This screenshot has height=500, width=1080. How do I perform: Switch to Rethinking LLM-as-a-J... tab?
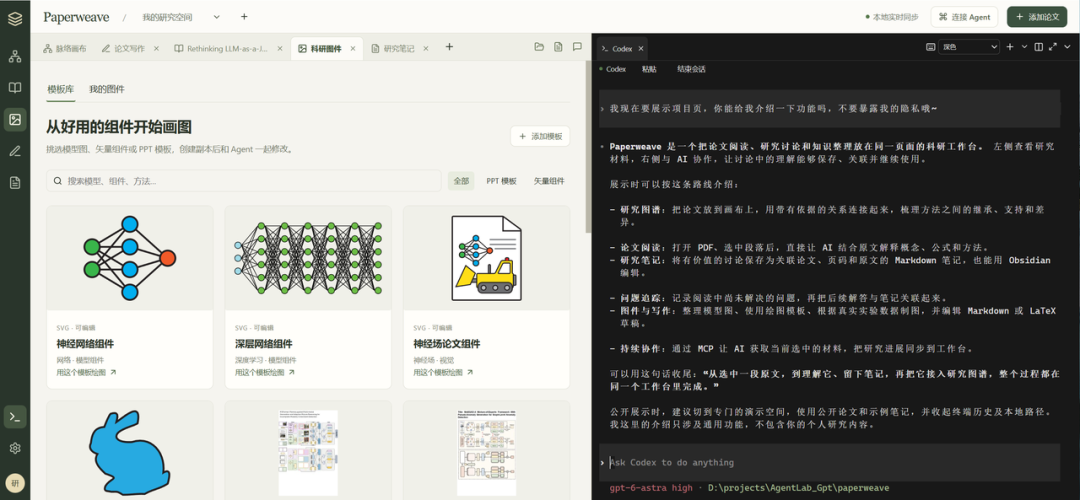(x=221, y=49)
